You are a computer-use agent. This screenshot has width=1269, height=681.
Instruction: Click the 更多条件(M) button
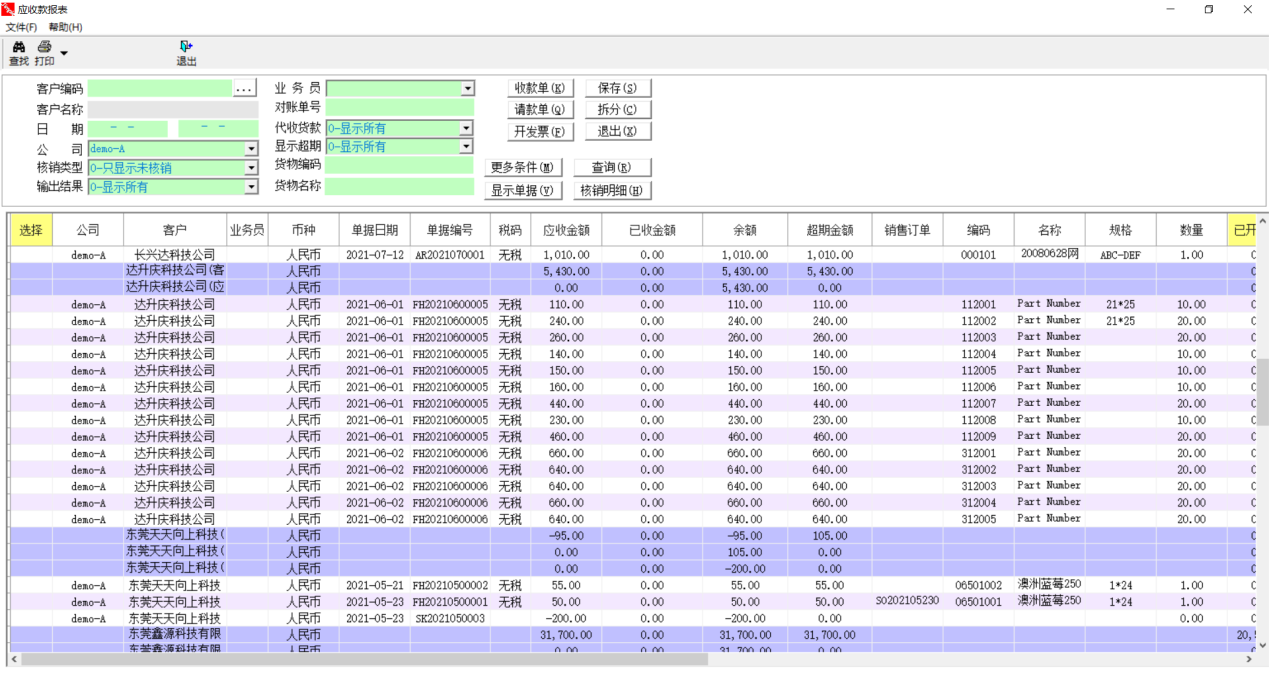(524, 167)
